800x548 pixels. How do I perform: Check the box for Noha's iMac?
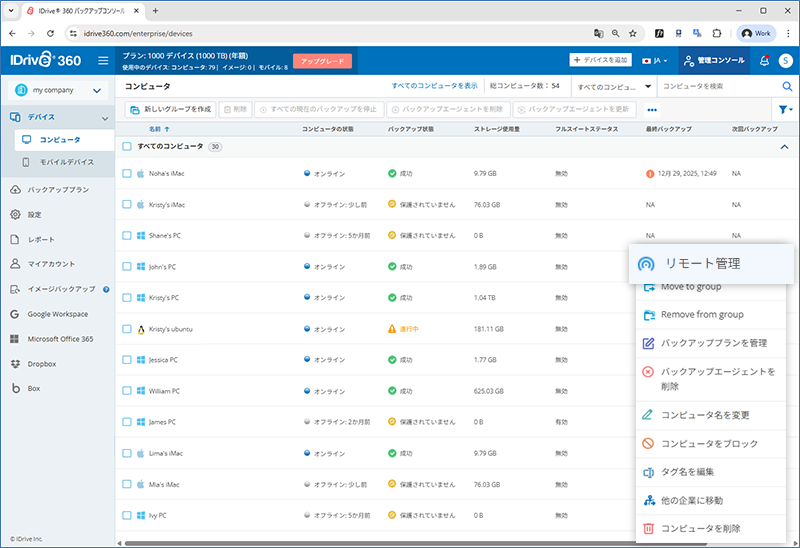pos(127,174)
